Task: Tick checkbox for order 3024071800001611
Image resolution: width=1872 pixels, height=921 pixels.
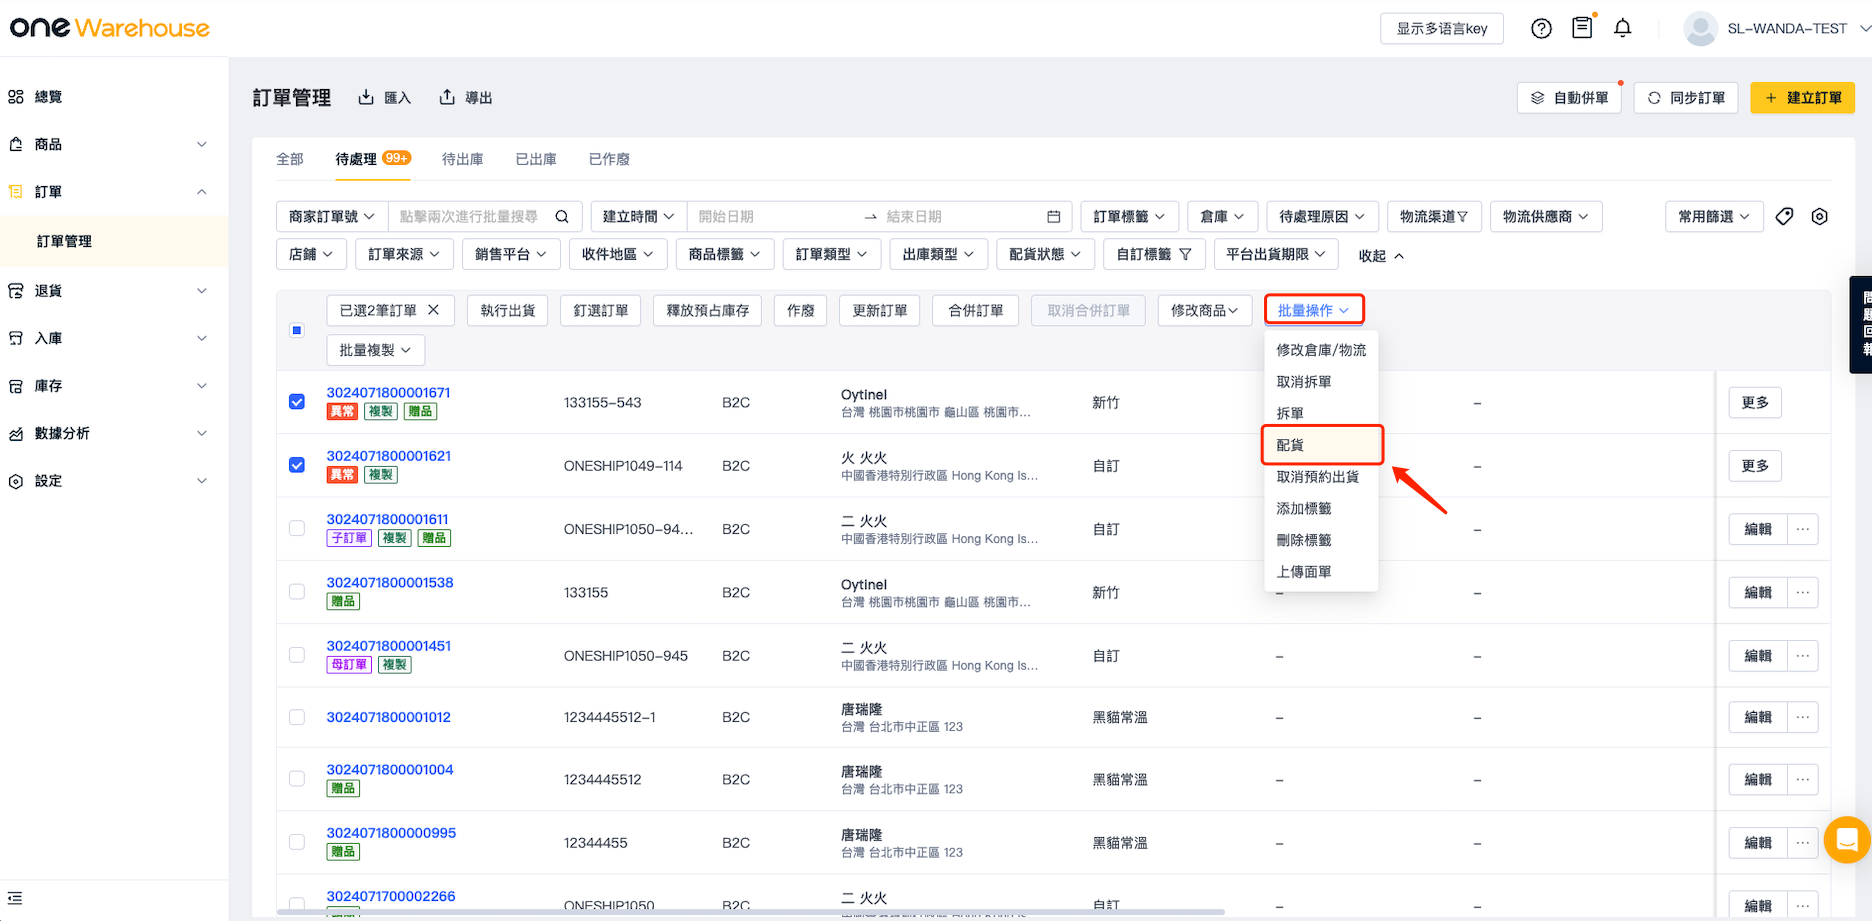Action: click(x=297, y=528)
